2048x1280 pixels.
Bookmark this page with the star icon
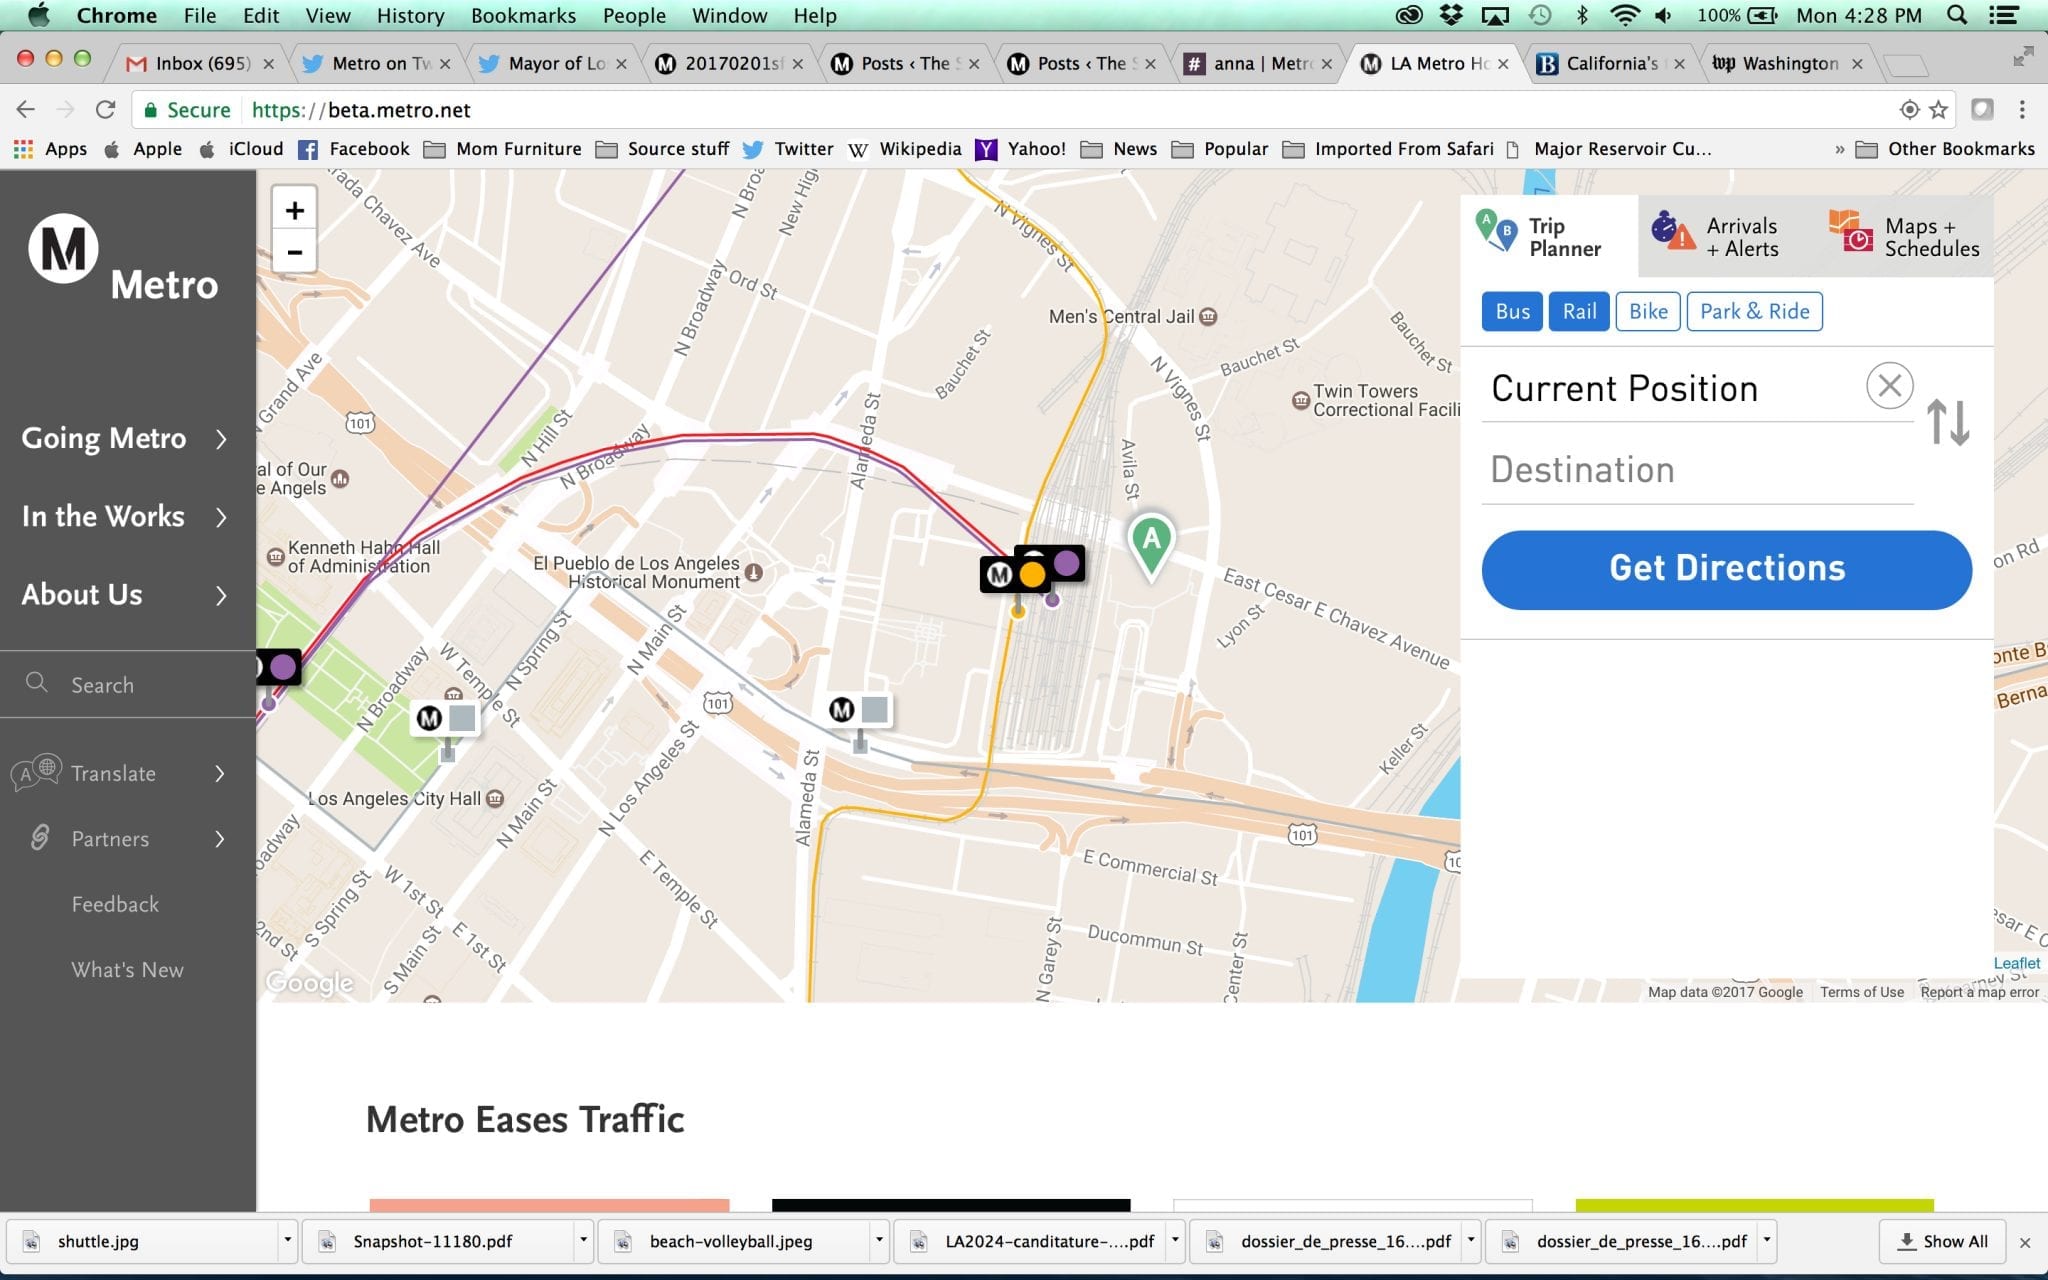pos(1939,110)
